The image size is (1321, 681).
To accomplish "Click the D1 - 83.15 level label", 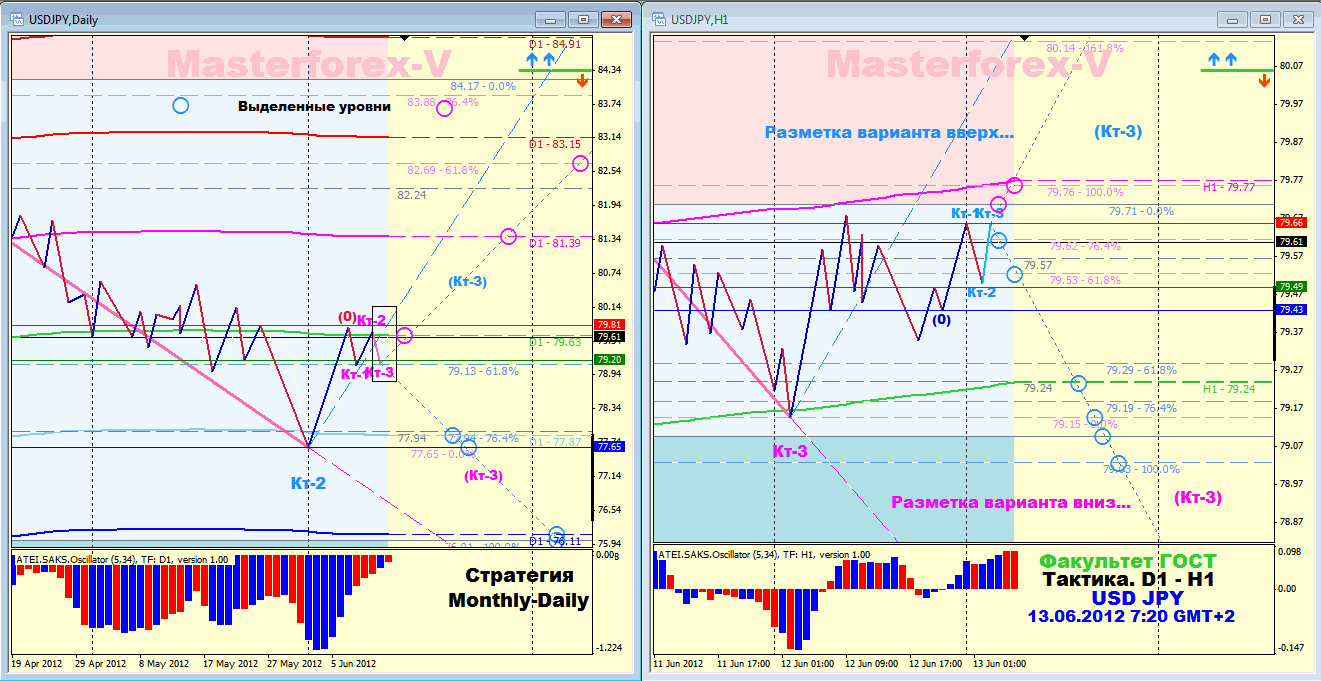I will pos(555,144).
